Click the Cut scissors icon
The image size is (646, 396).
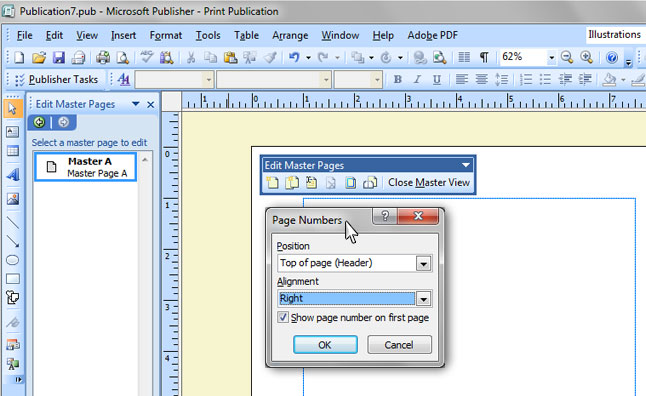click(190, 57)
